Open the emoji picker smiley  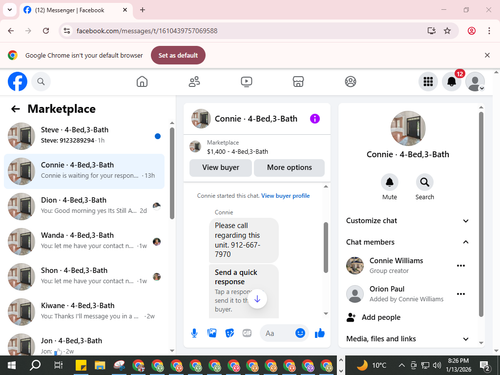[300, 333]
